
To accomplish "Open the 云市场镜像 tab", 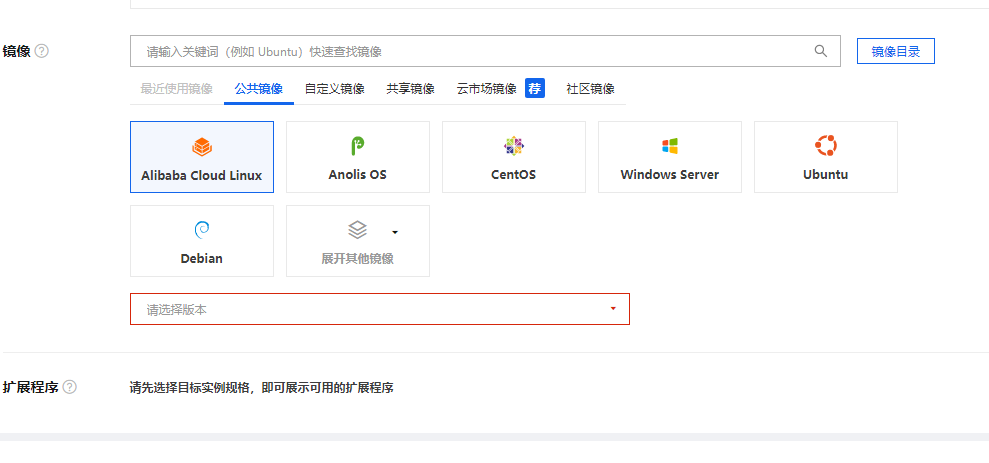I will [486, 89].
